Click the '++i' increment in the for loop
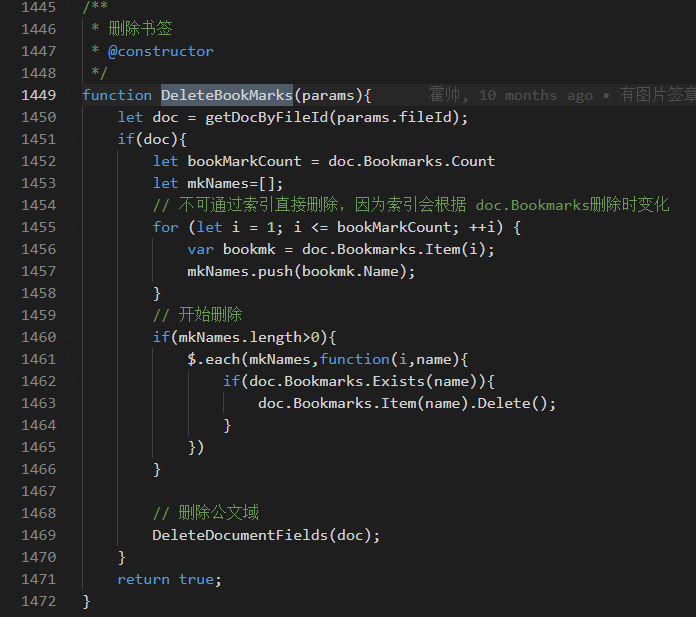The height and width of the screenshot is (617, 696). tap(482, 227)
